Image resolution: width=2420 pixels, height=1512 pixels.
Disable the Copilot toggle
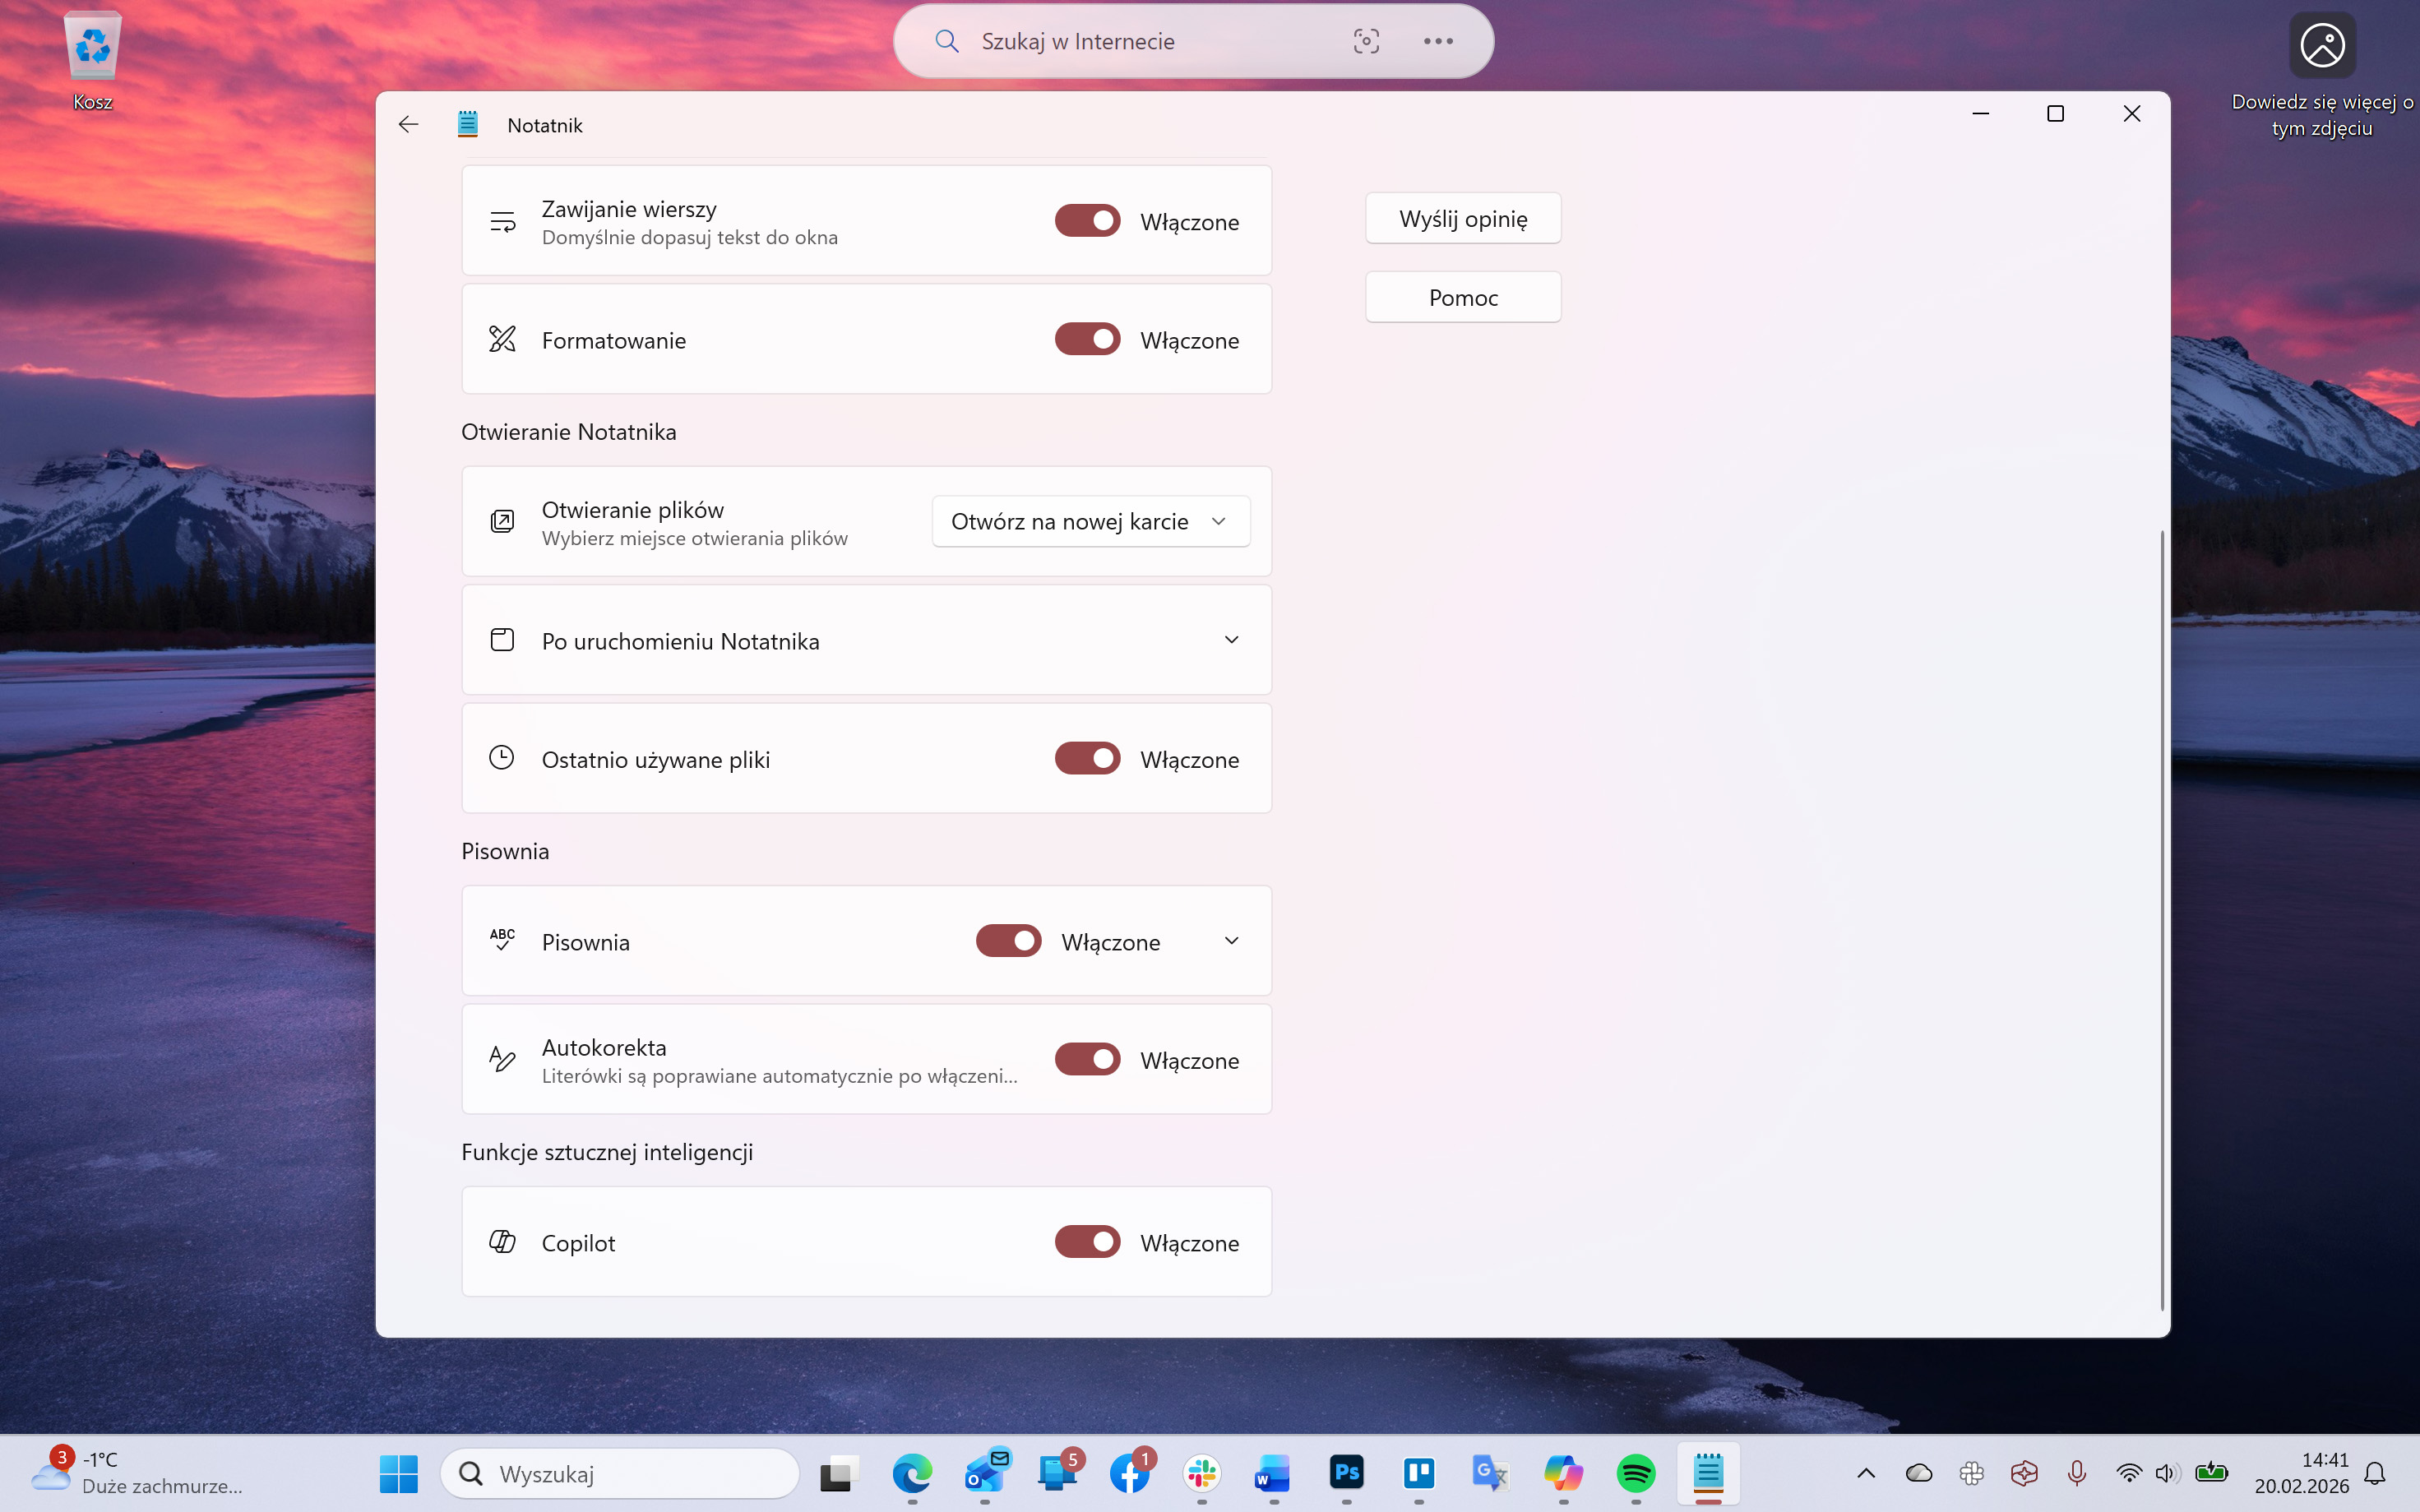pyautogui.click(x=1087, y=1242)
